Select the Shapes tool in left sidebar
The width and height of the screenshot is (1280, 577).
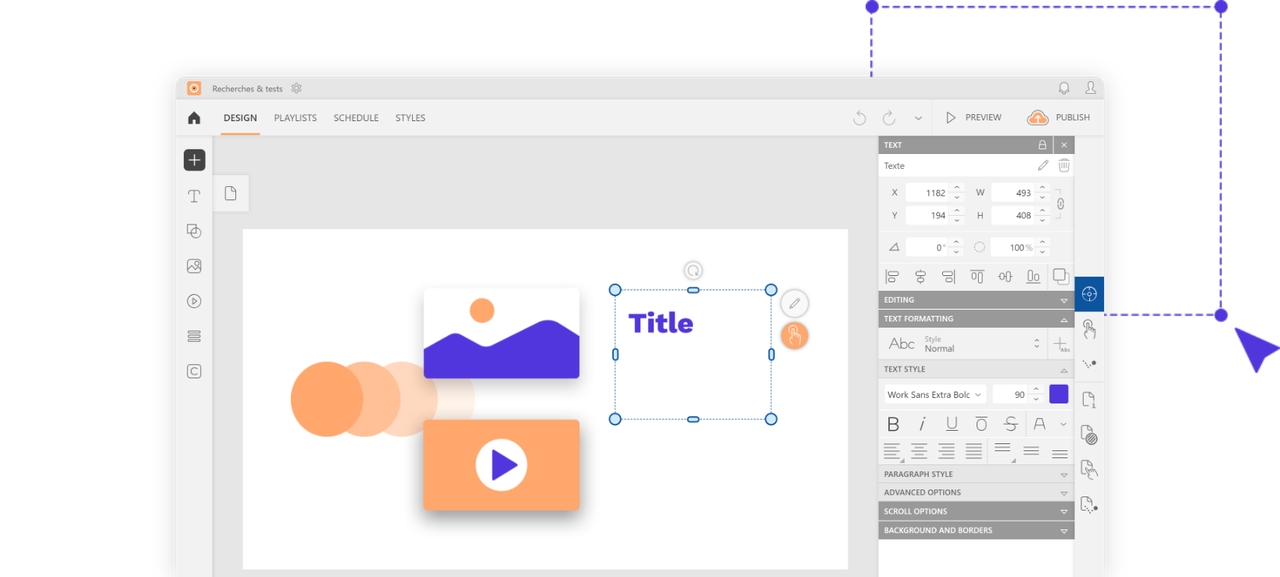coord(194,231)
